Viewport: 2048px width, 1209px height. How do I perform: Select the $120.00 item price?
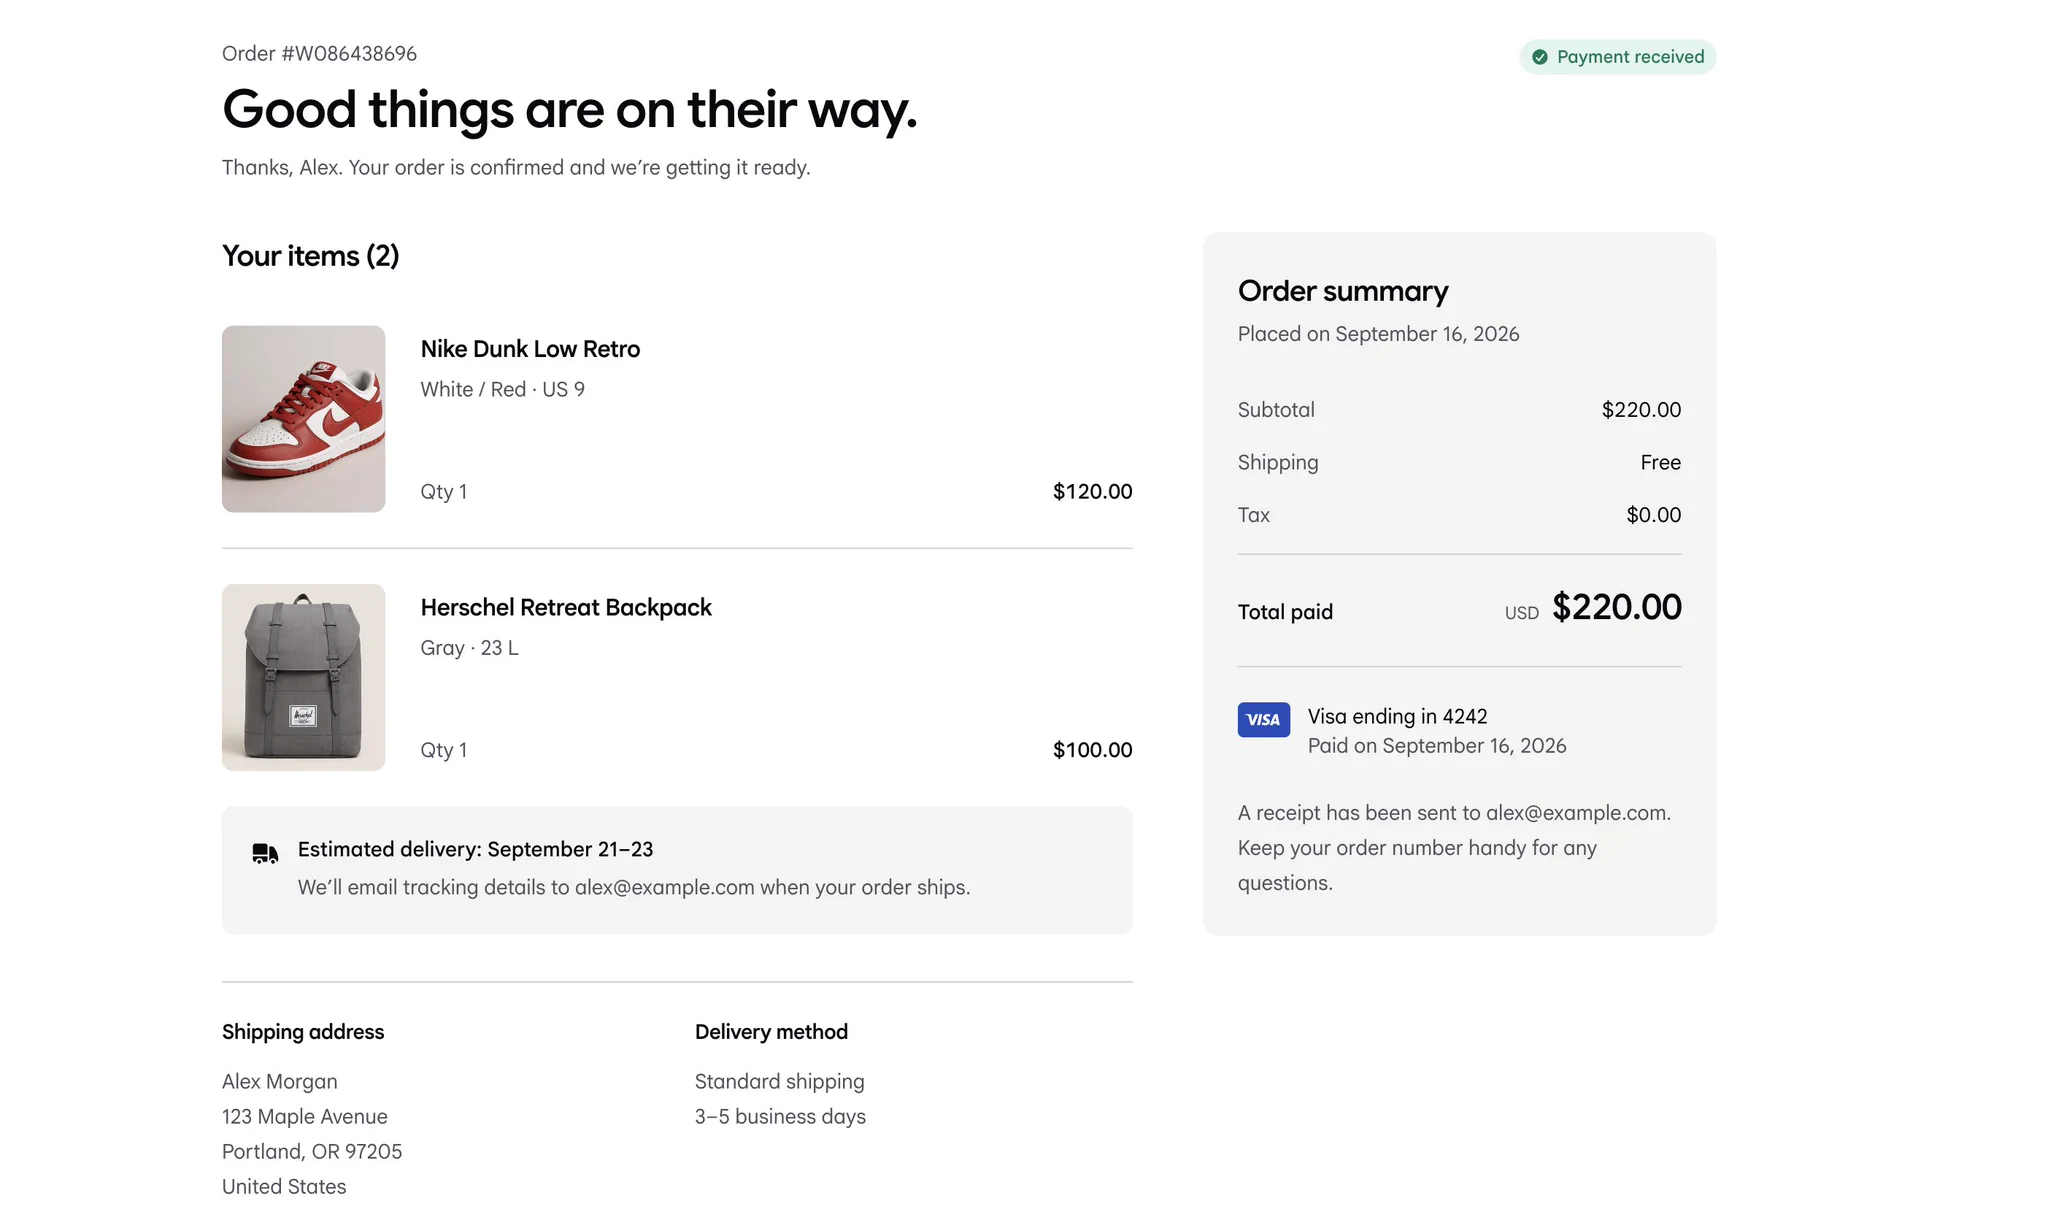click(1092, 492)
